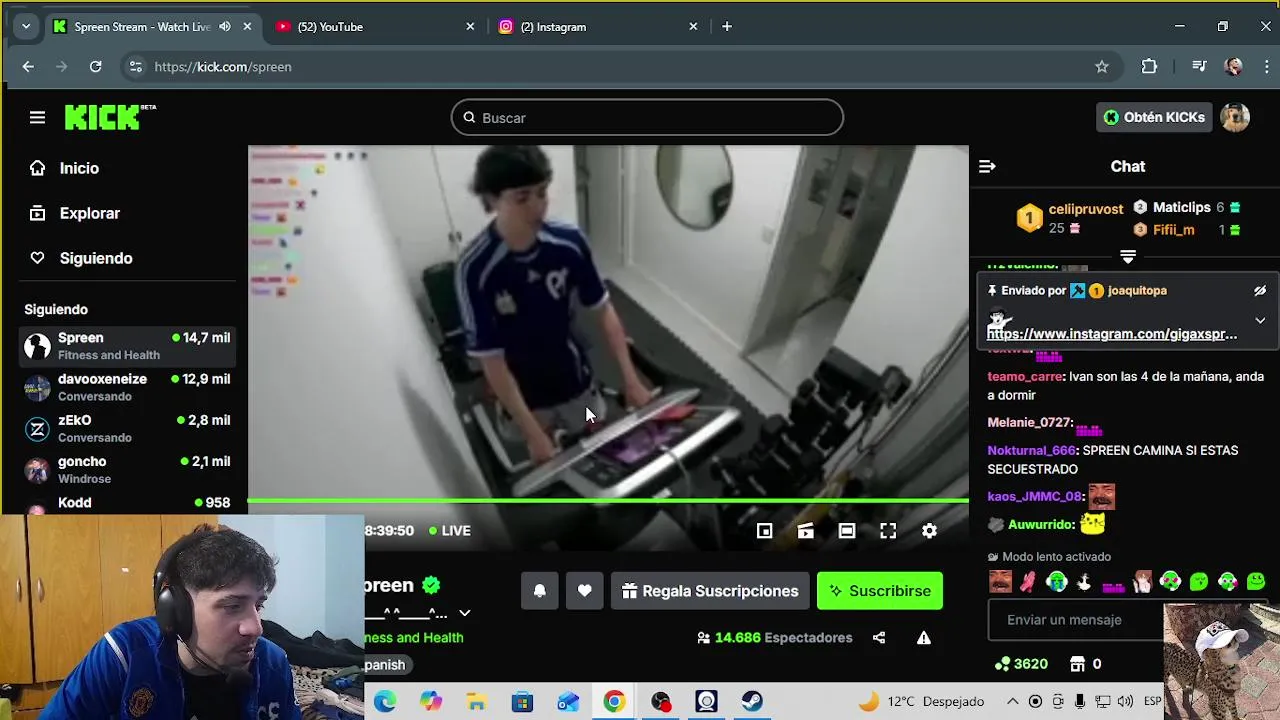Viewport: 1280px width, 720px height.
Task: Insert the heart-eyes green emote
Action: click(1170, 581)
